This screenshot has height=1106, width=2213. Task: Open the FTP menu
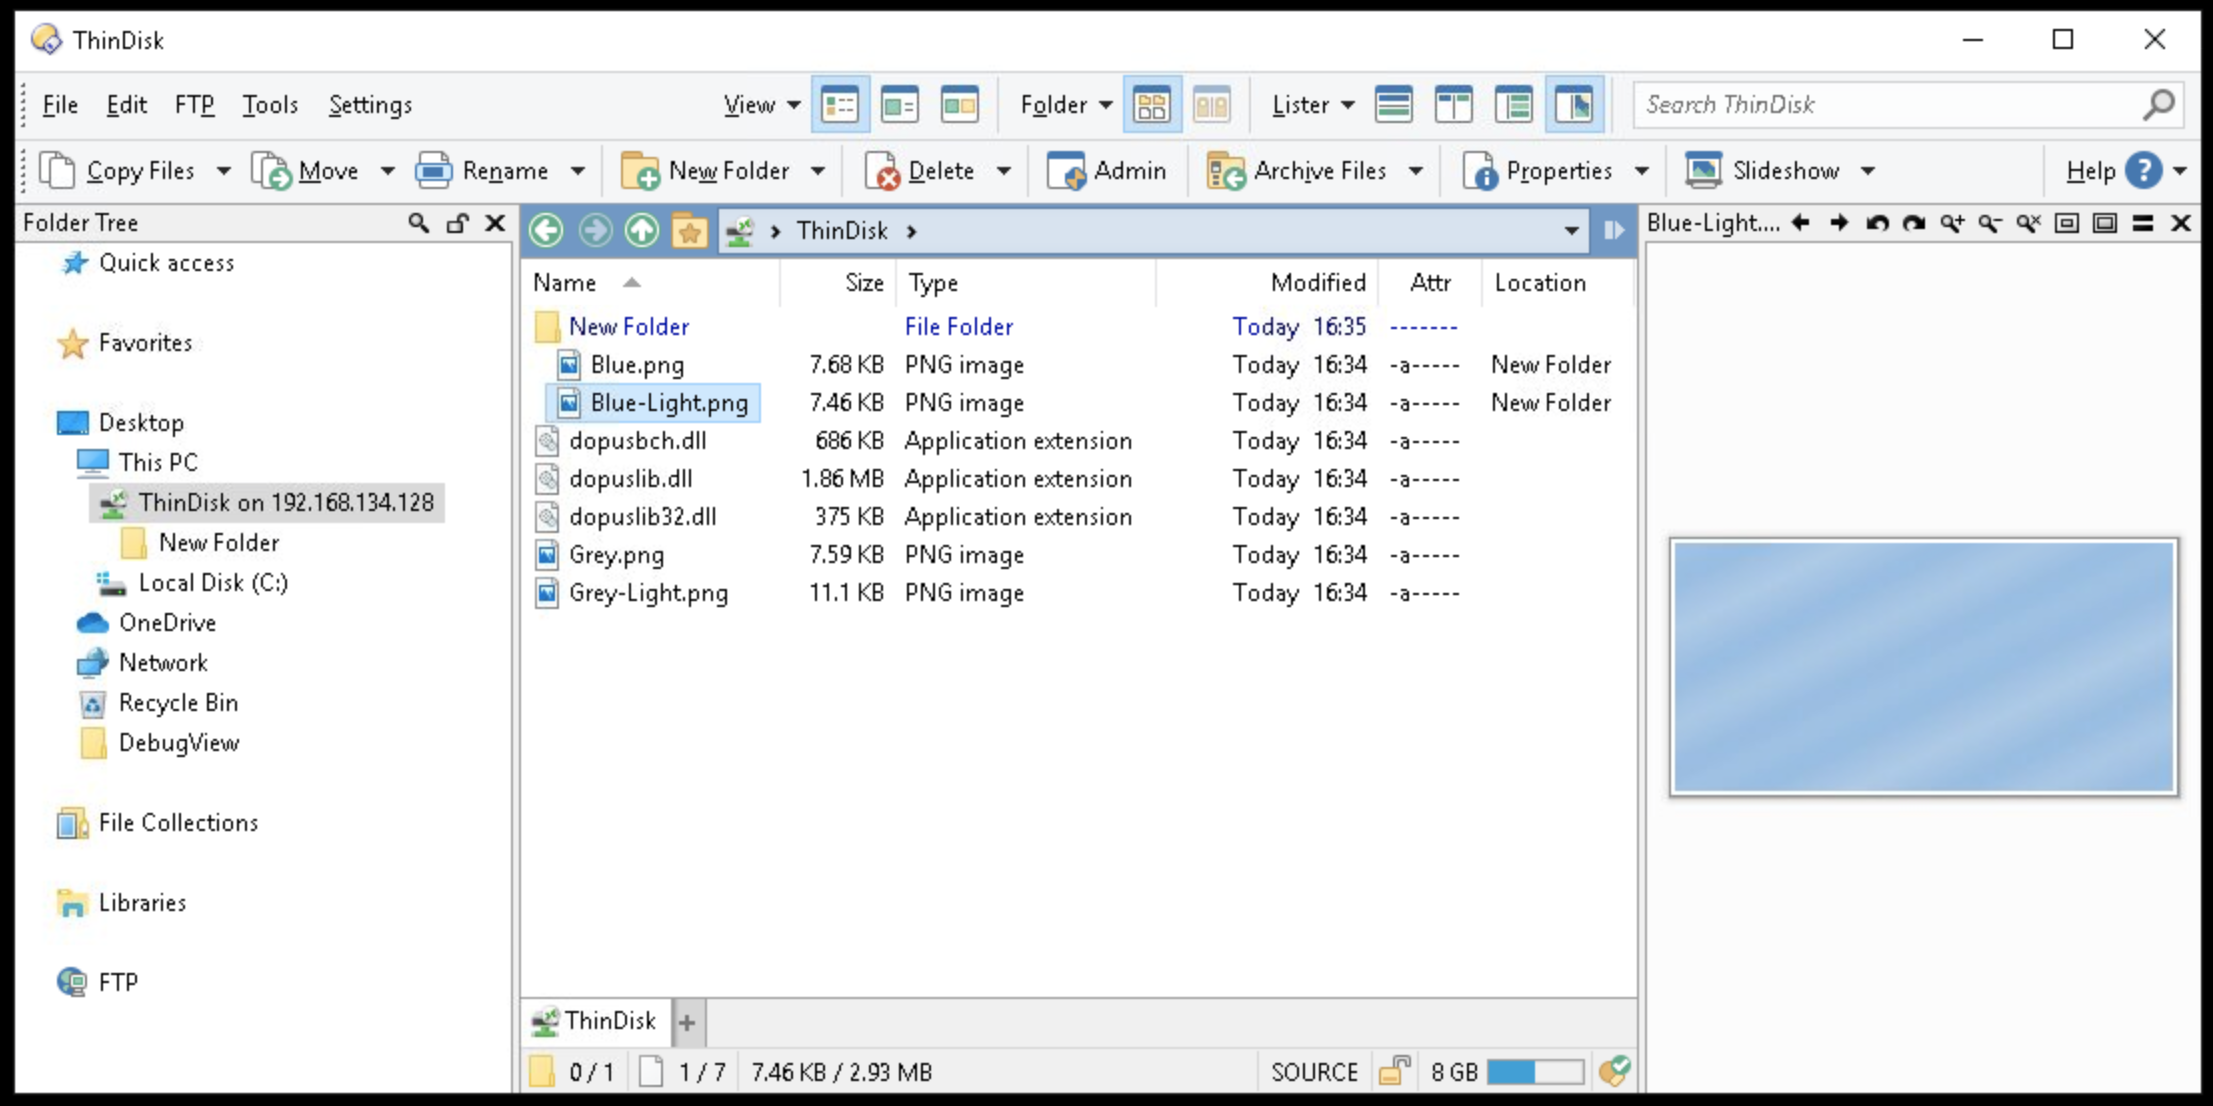(x=194, y=105)
